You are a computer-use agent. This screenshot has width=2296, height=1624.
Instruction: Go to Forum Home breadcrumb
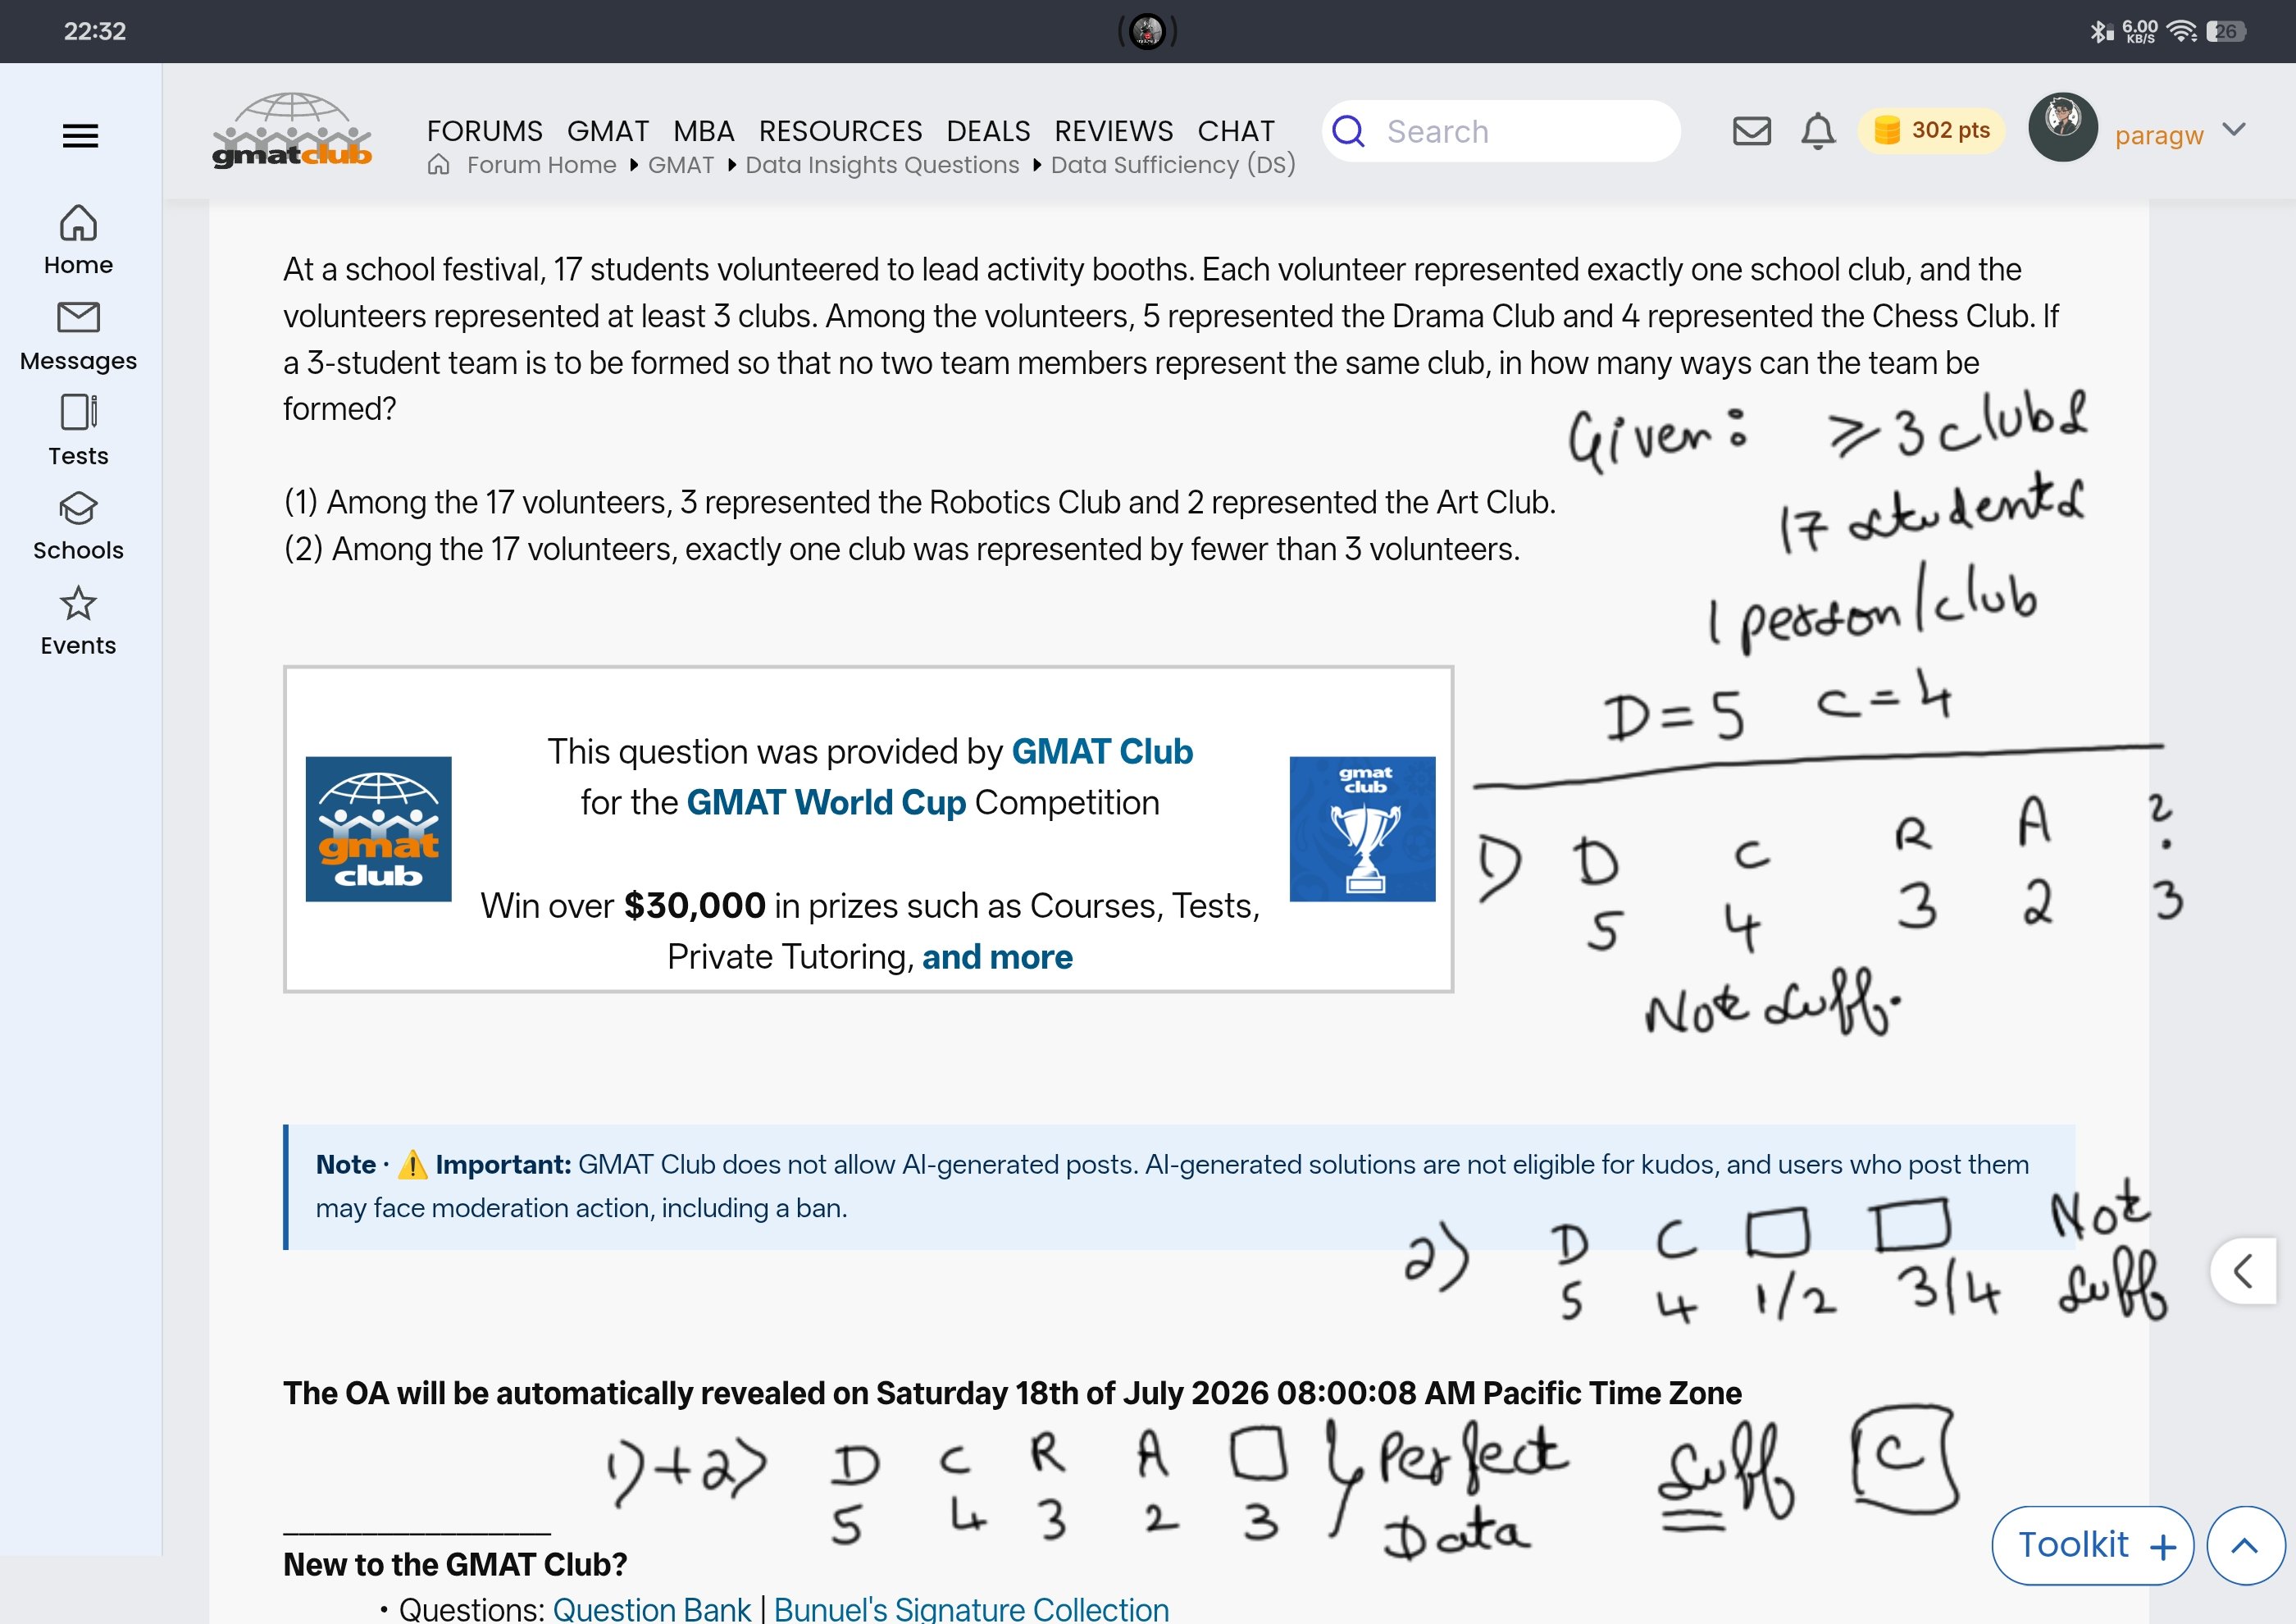point(541,165)
